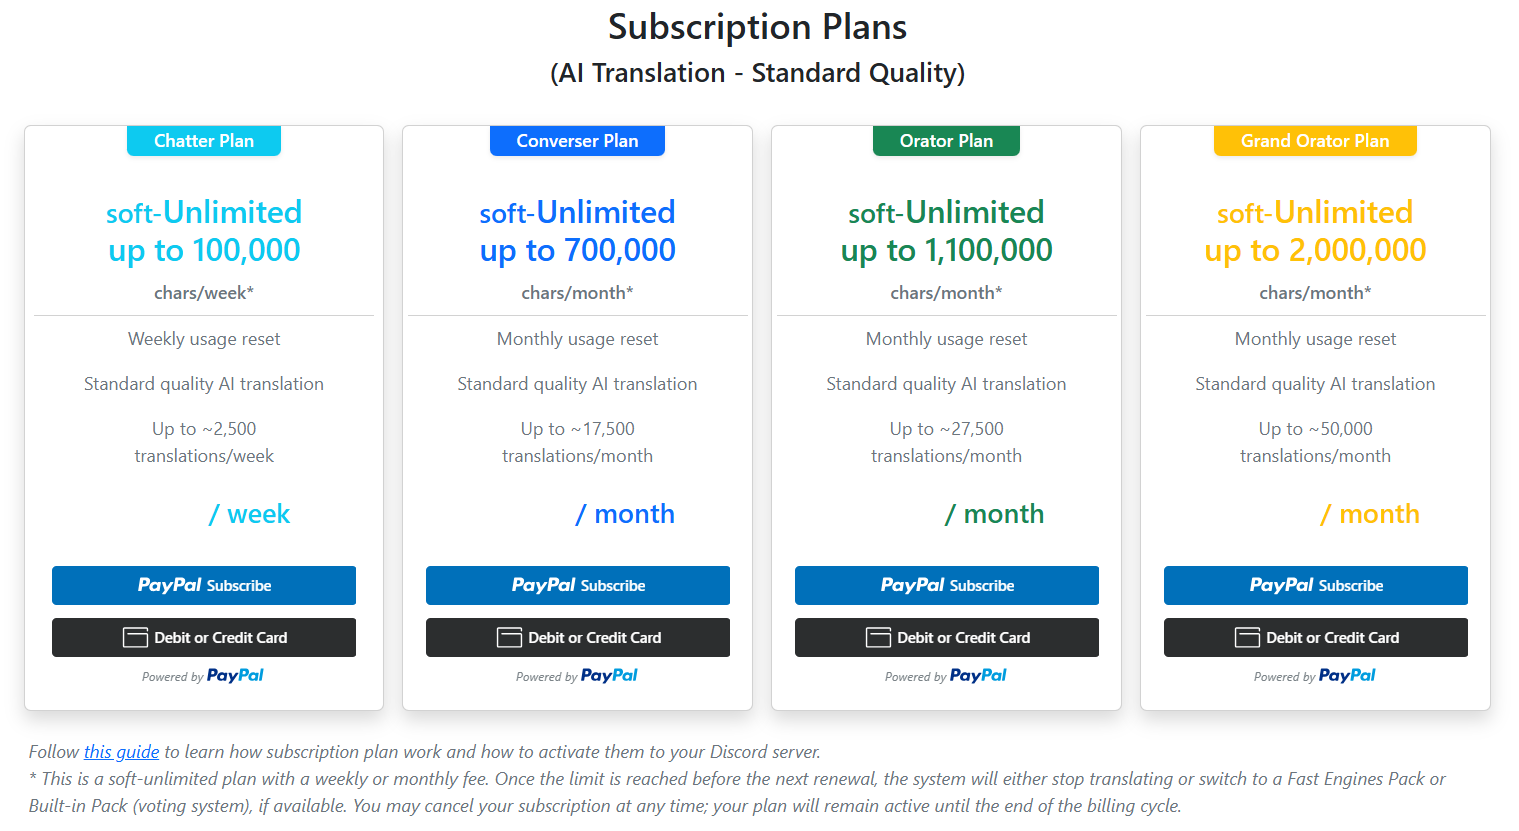Click the Converser Plan badge
The image size is (1519, 831).
coord(577,141)
